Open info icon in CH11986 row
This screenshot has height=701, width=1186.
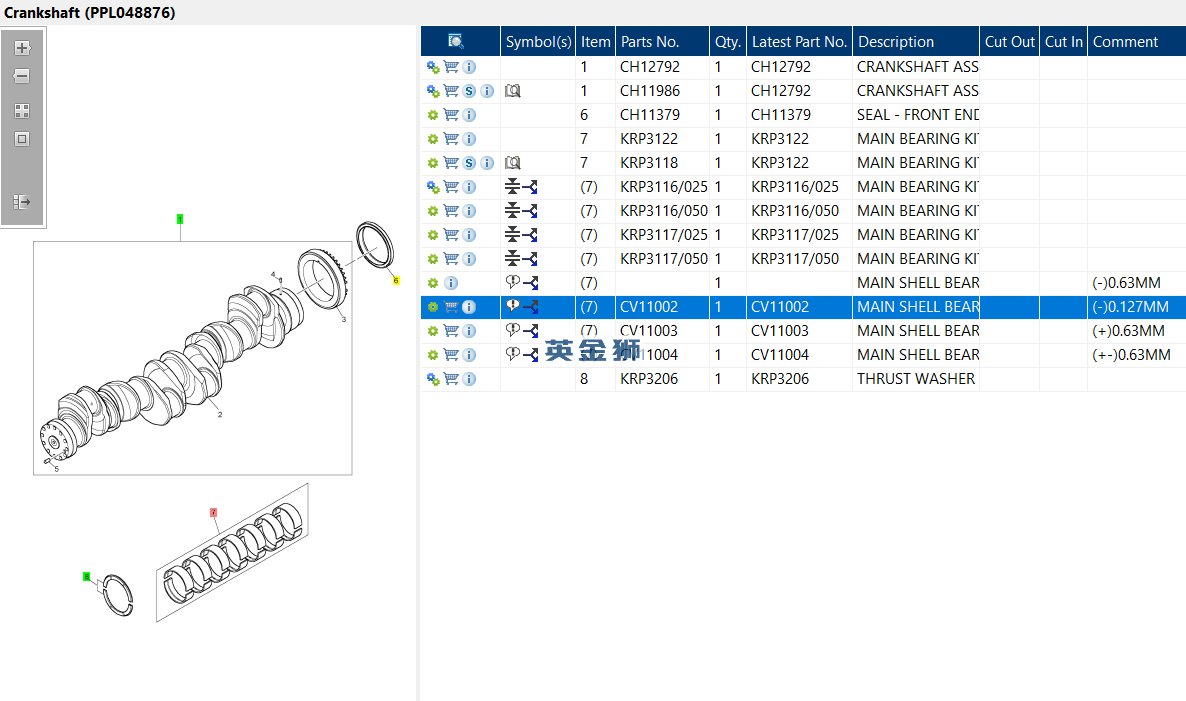(x=487, y=91)
